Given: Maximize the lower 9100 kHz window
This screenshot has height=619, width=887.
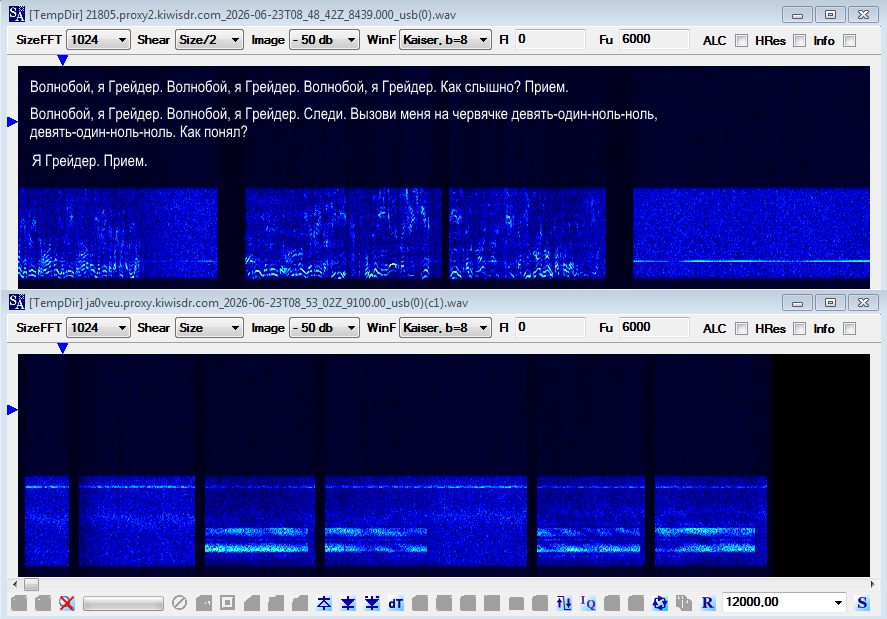Looking at the screenshot, I should click(830, 303).
